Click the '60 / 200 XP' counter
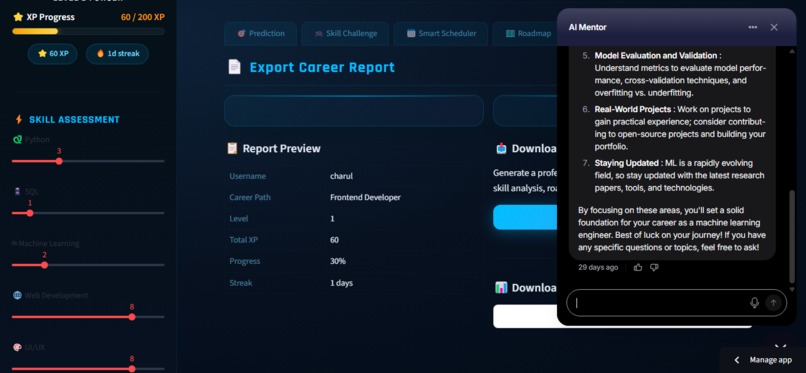The width and height of the screenshot is (806, 373). [x=143, y=17]
